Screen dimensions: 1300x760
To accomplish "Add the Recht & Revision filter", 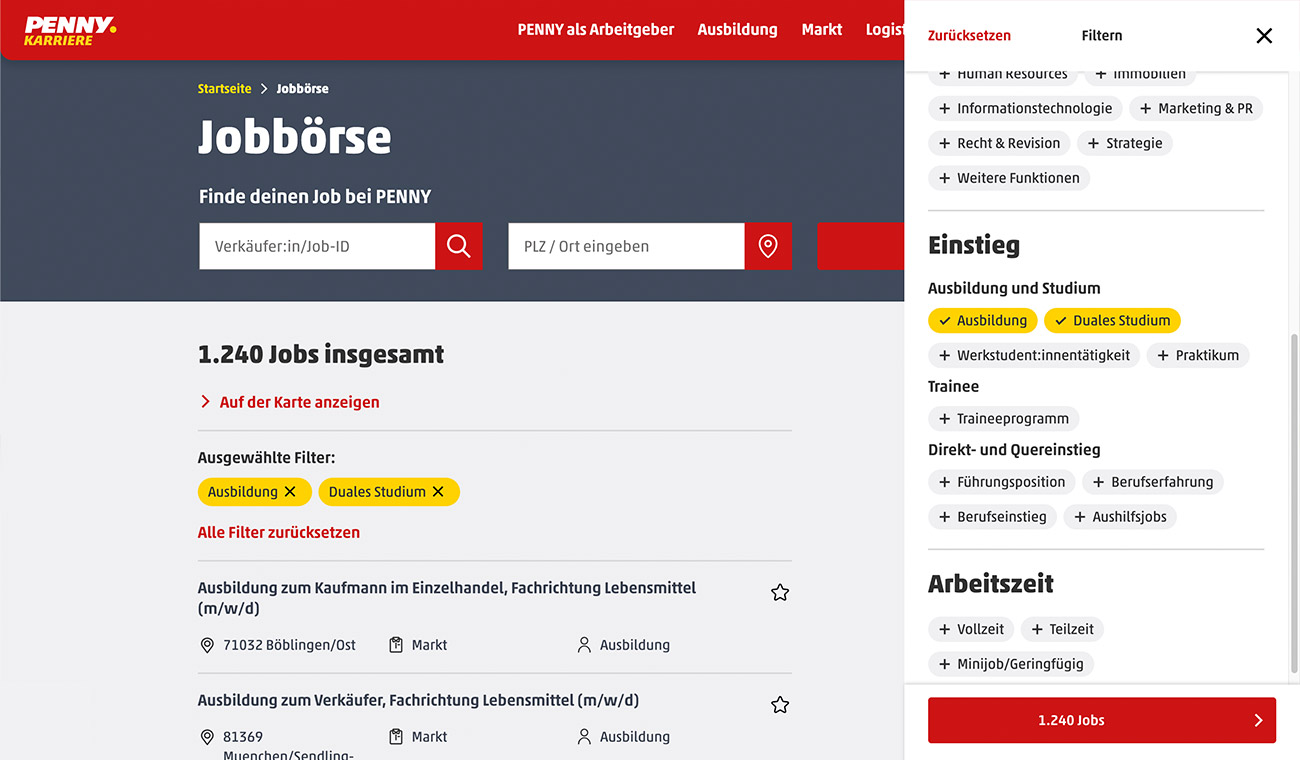I will [x=999, y=143].
